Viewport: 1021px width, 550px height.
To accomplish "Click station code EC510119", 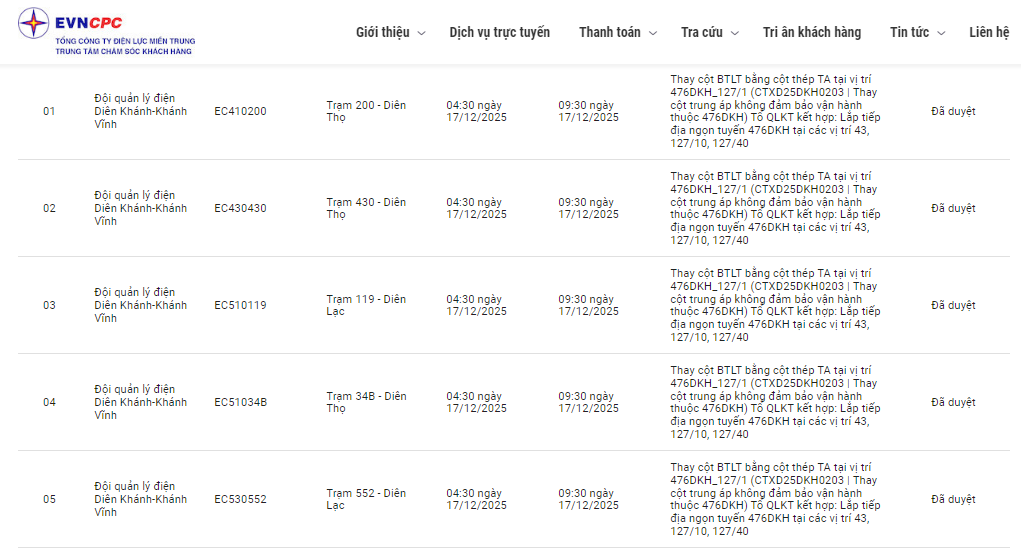I will 240,305.
